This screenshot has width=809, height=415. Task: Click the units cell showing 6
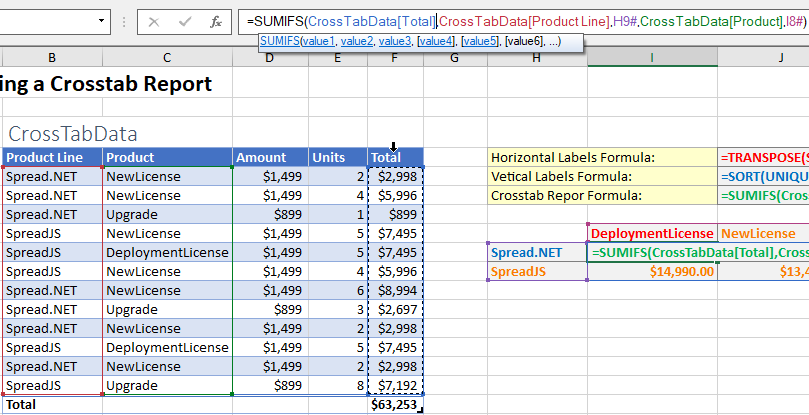tap(338, 291)
